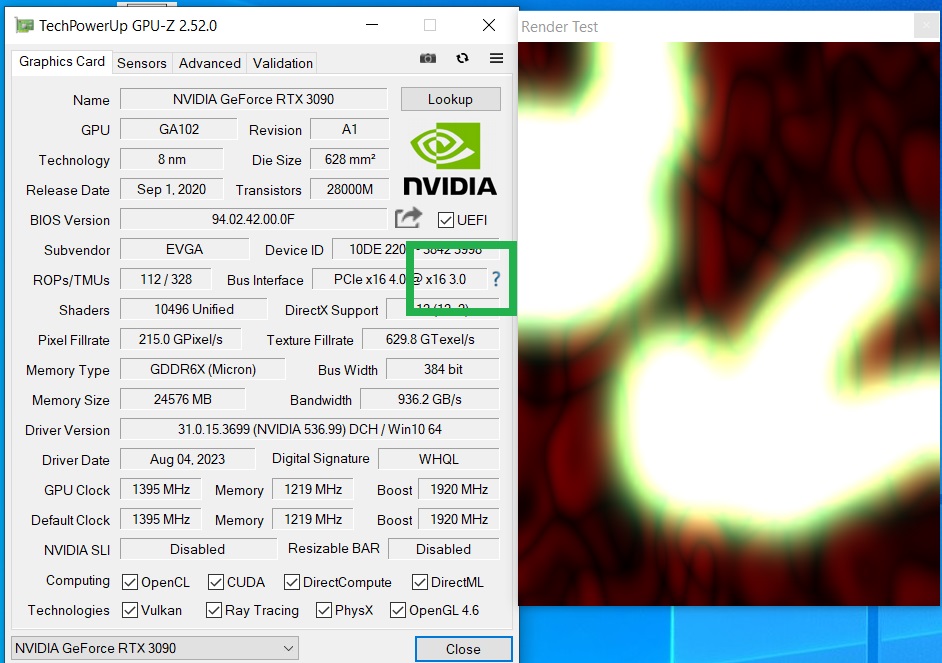Click the Revision value A1
942x663 pixels.
[x=350, y=129]
